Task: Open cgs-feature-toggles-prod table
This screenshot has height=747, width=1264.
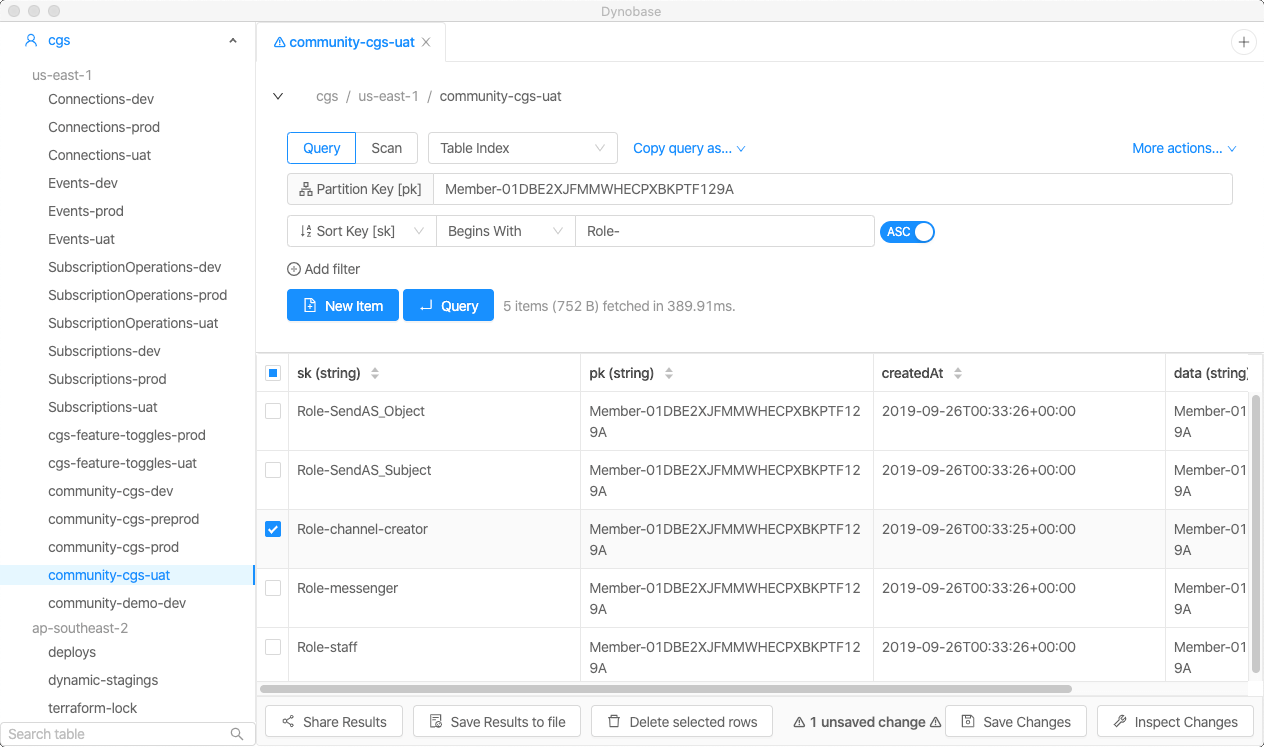Action: point(127,435)
